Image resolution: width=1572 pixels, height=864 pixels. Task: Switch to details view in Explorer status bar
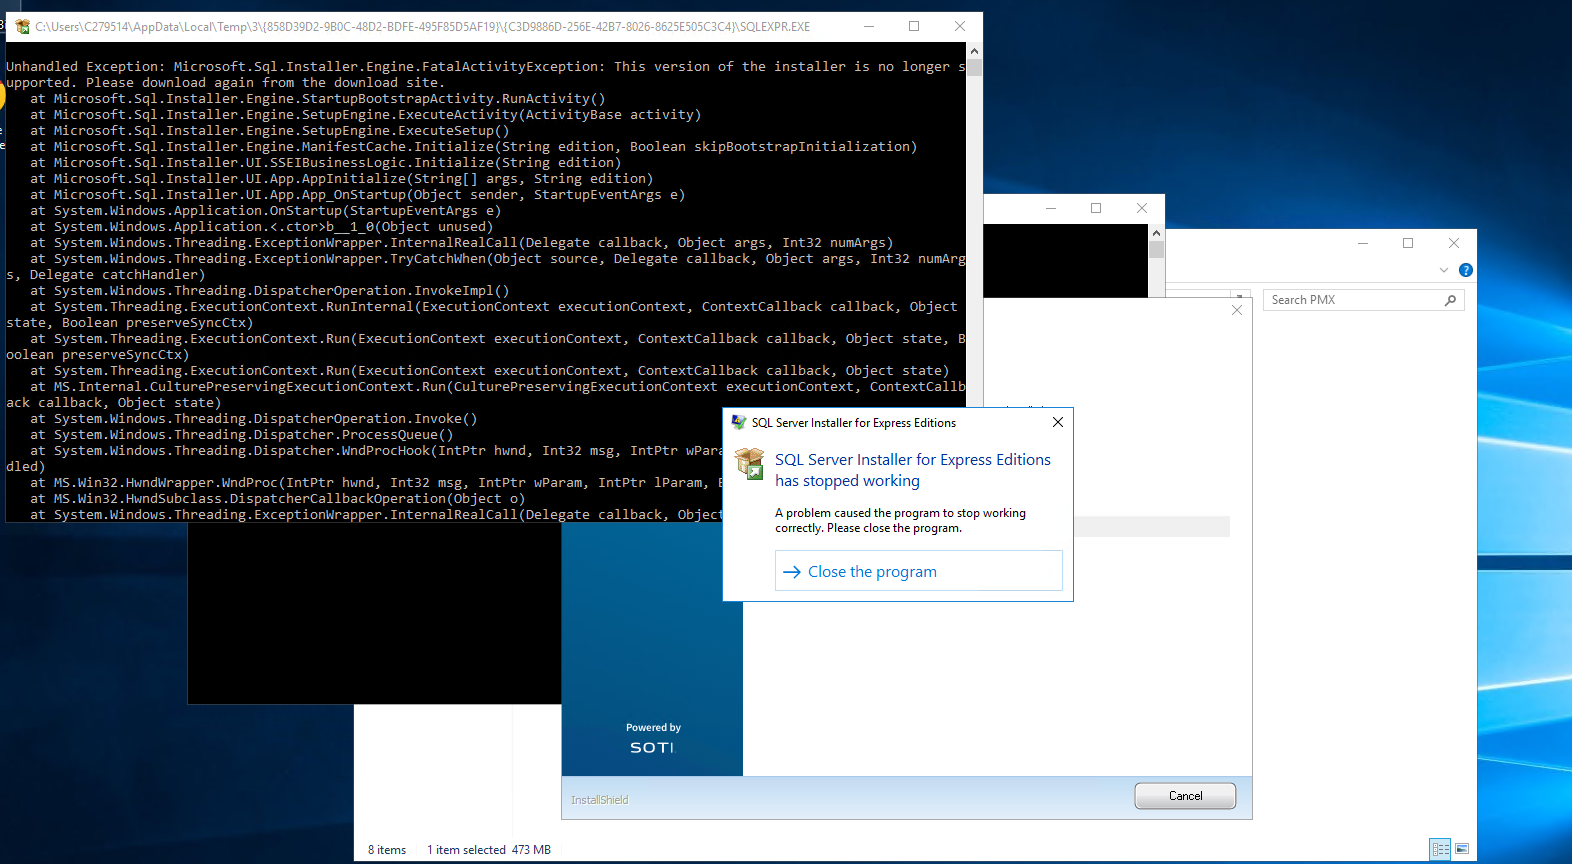pyautogui.click(x=1440, y=849)
